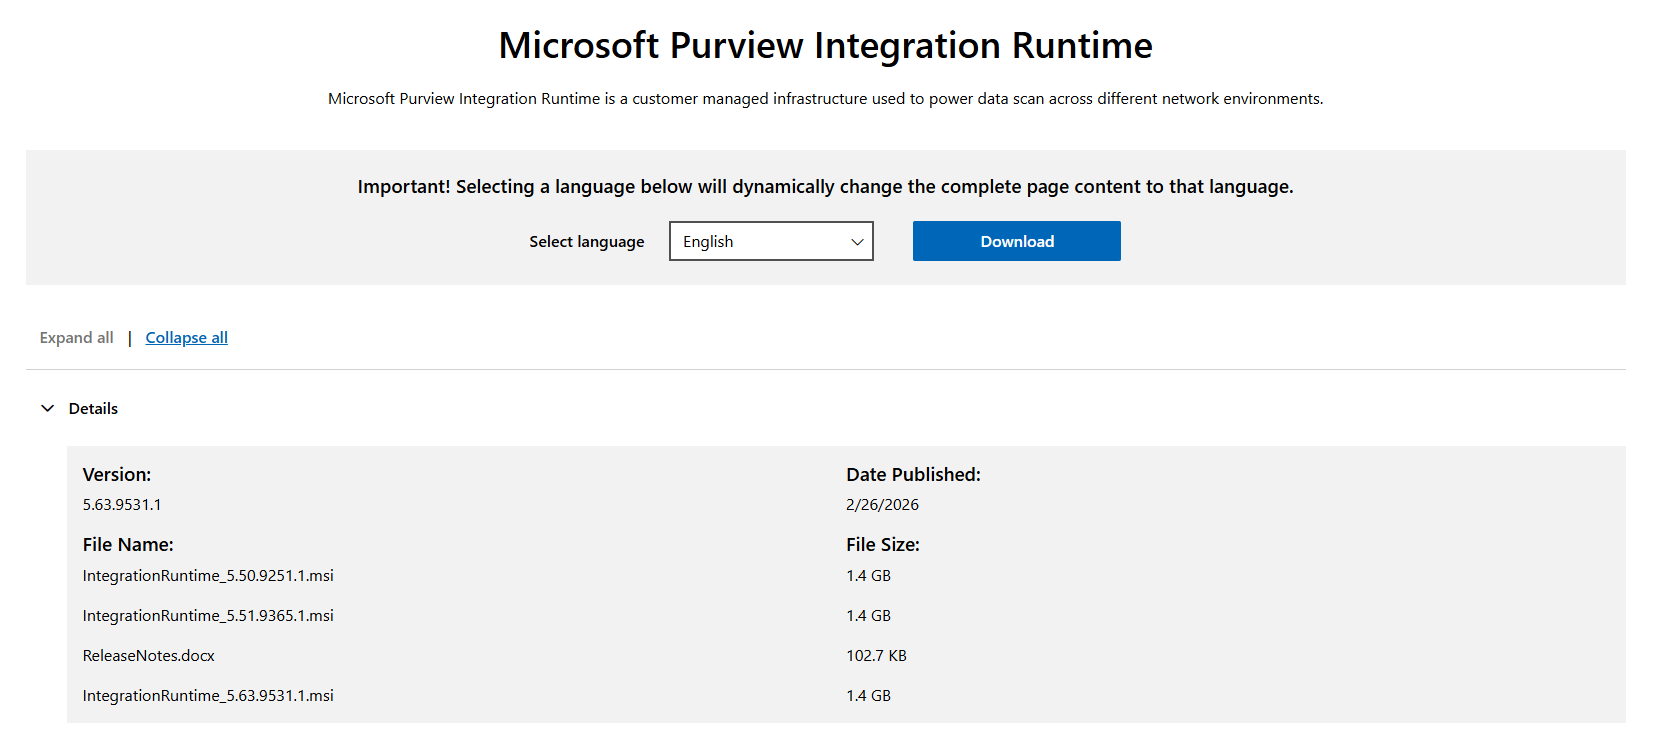Click the File Size: label
The width and height of the screenshot is (1659, 738).
coord(883,545)
